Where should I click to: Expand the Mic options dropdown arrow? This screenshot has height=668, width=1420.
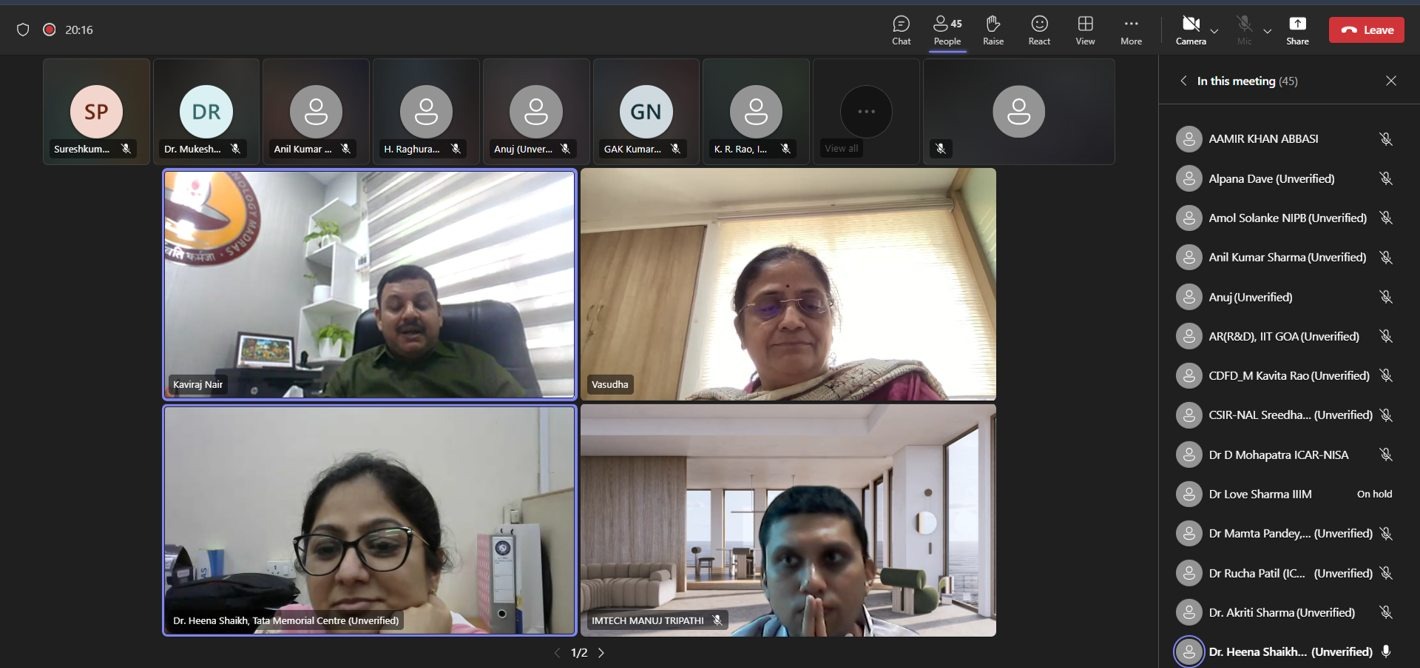(x=1267, y=31)
